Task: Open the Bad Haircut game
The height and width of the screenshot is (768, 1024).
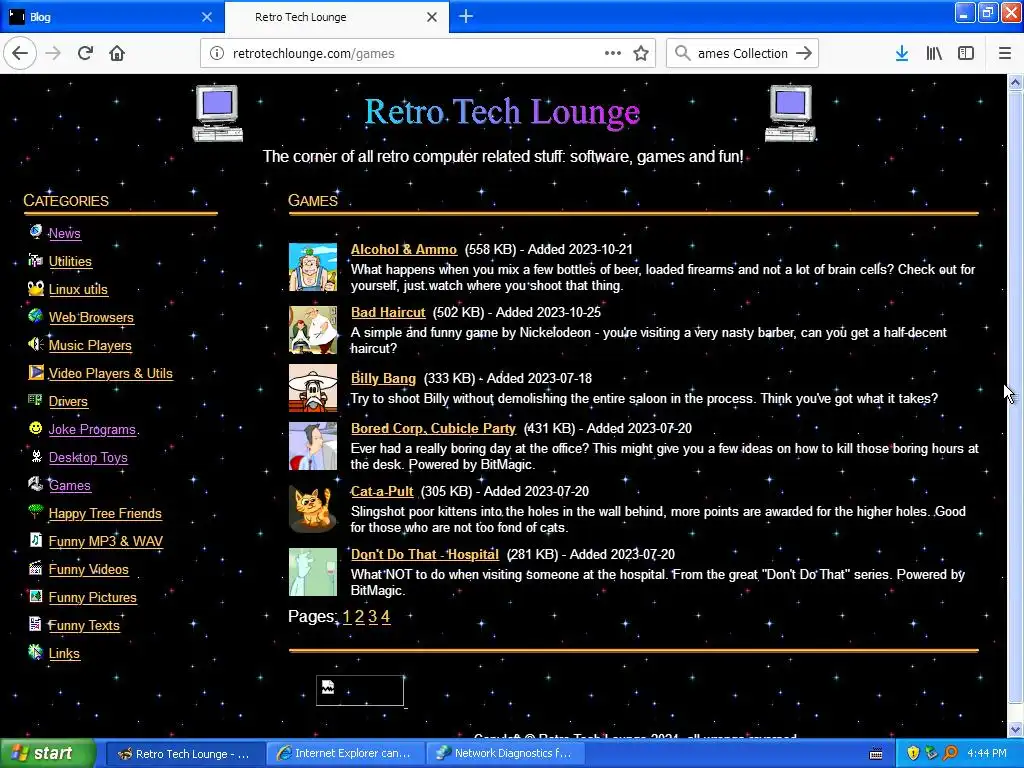Action: coord(388,312)
